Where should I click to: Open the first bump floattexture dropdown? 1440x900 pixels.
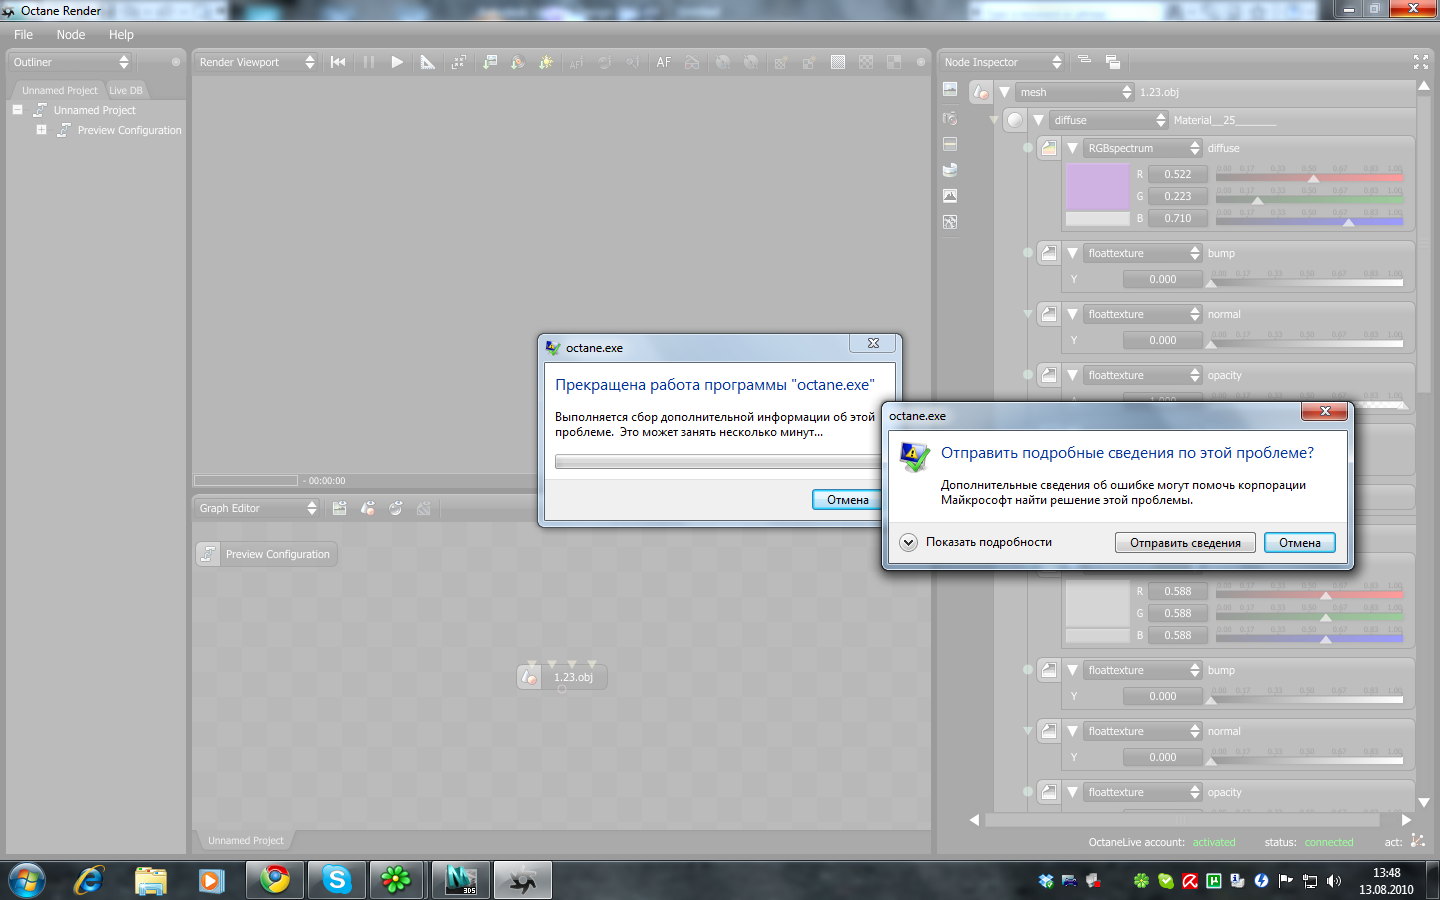coord(1143,253)
